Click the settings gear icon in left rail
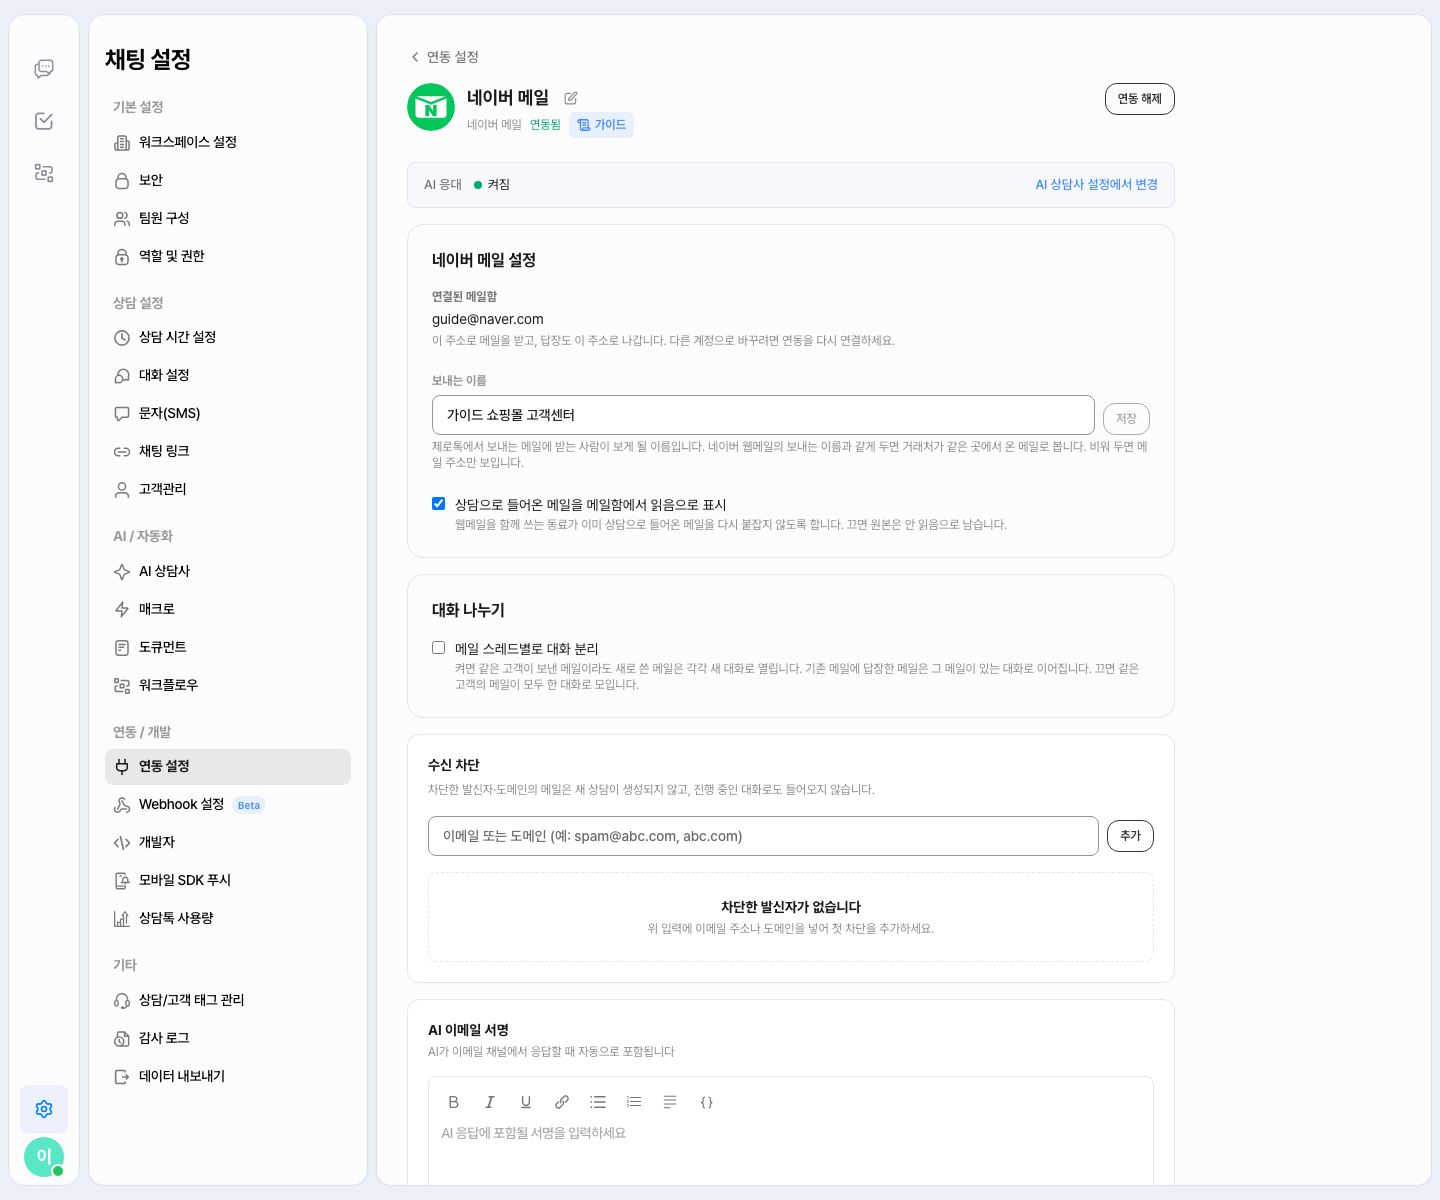Image resolution: width=1440 pixels, height=1200 pixels. (44, 1109)
